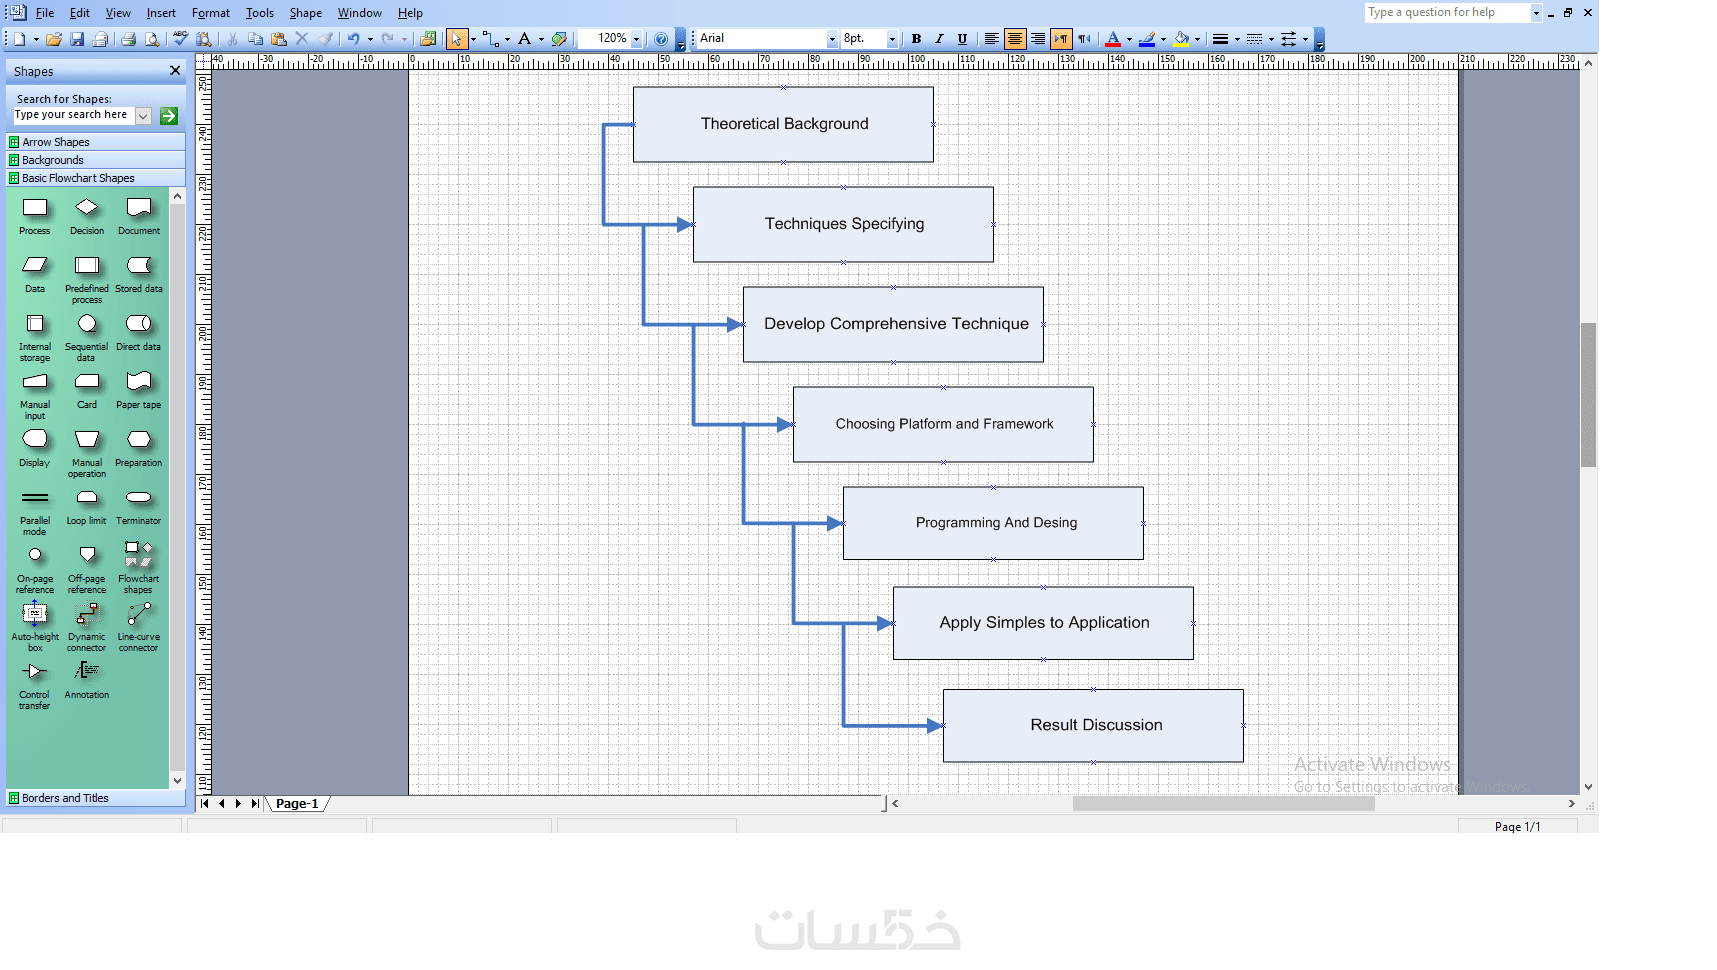Select the Sequential data shape
Viewport: 1717px width, 970px height.
tap(87, 324)
